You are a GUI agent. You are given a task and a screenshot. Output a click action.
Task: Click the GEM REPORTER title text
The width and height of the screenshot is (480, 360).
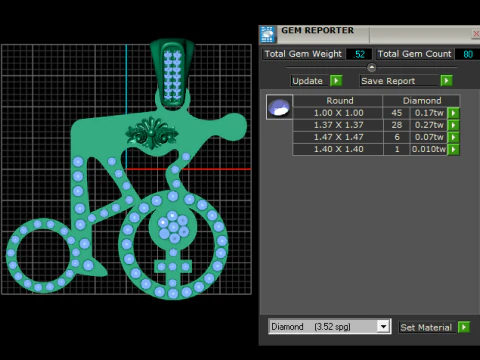[x=317, y=30]
